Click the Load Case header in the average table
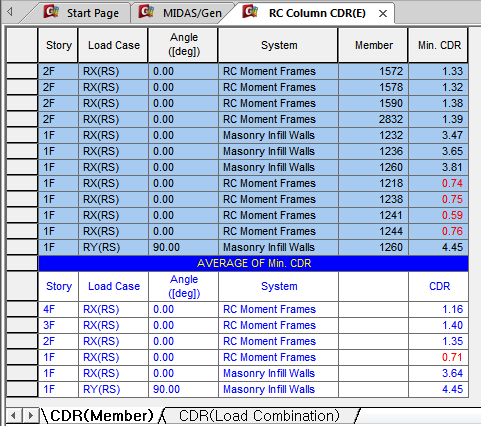Viewport: 481px width, 426px height. click(113, 286)
